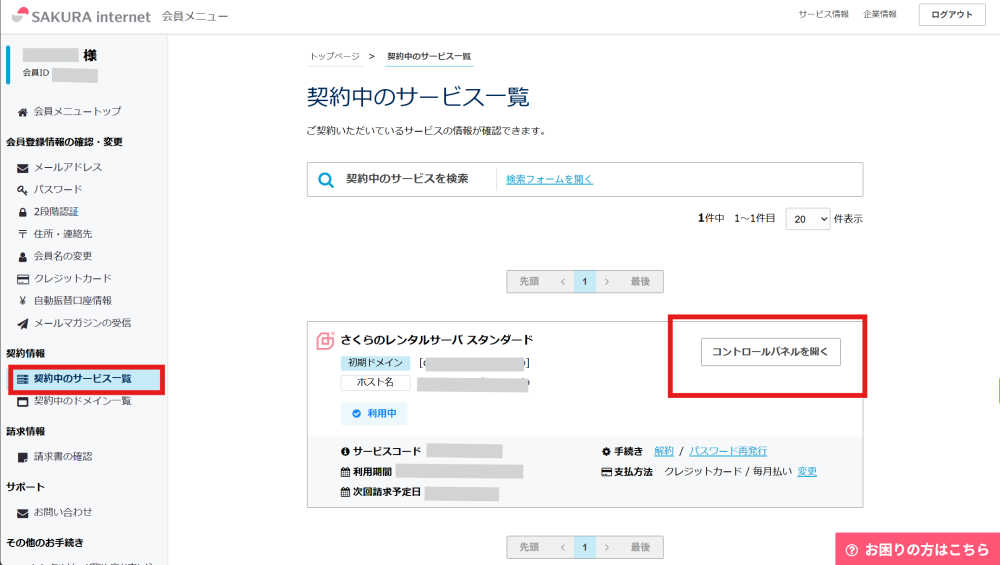
Task: Click the list icon beside 契約中のサービス一覧
Action: [x=22, y=379]
